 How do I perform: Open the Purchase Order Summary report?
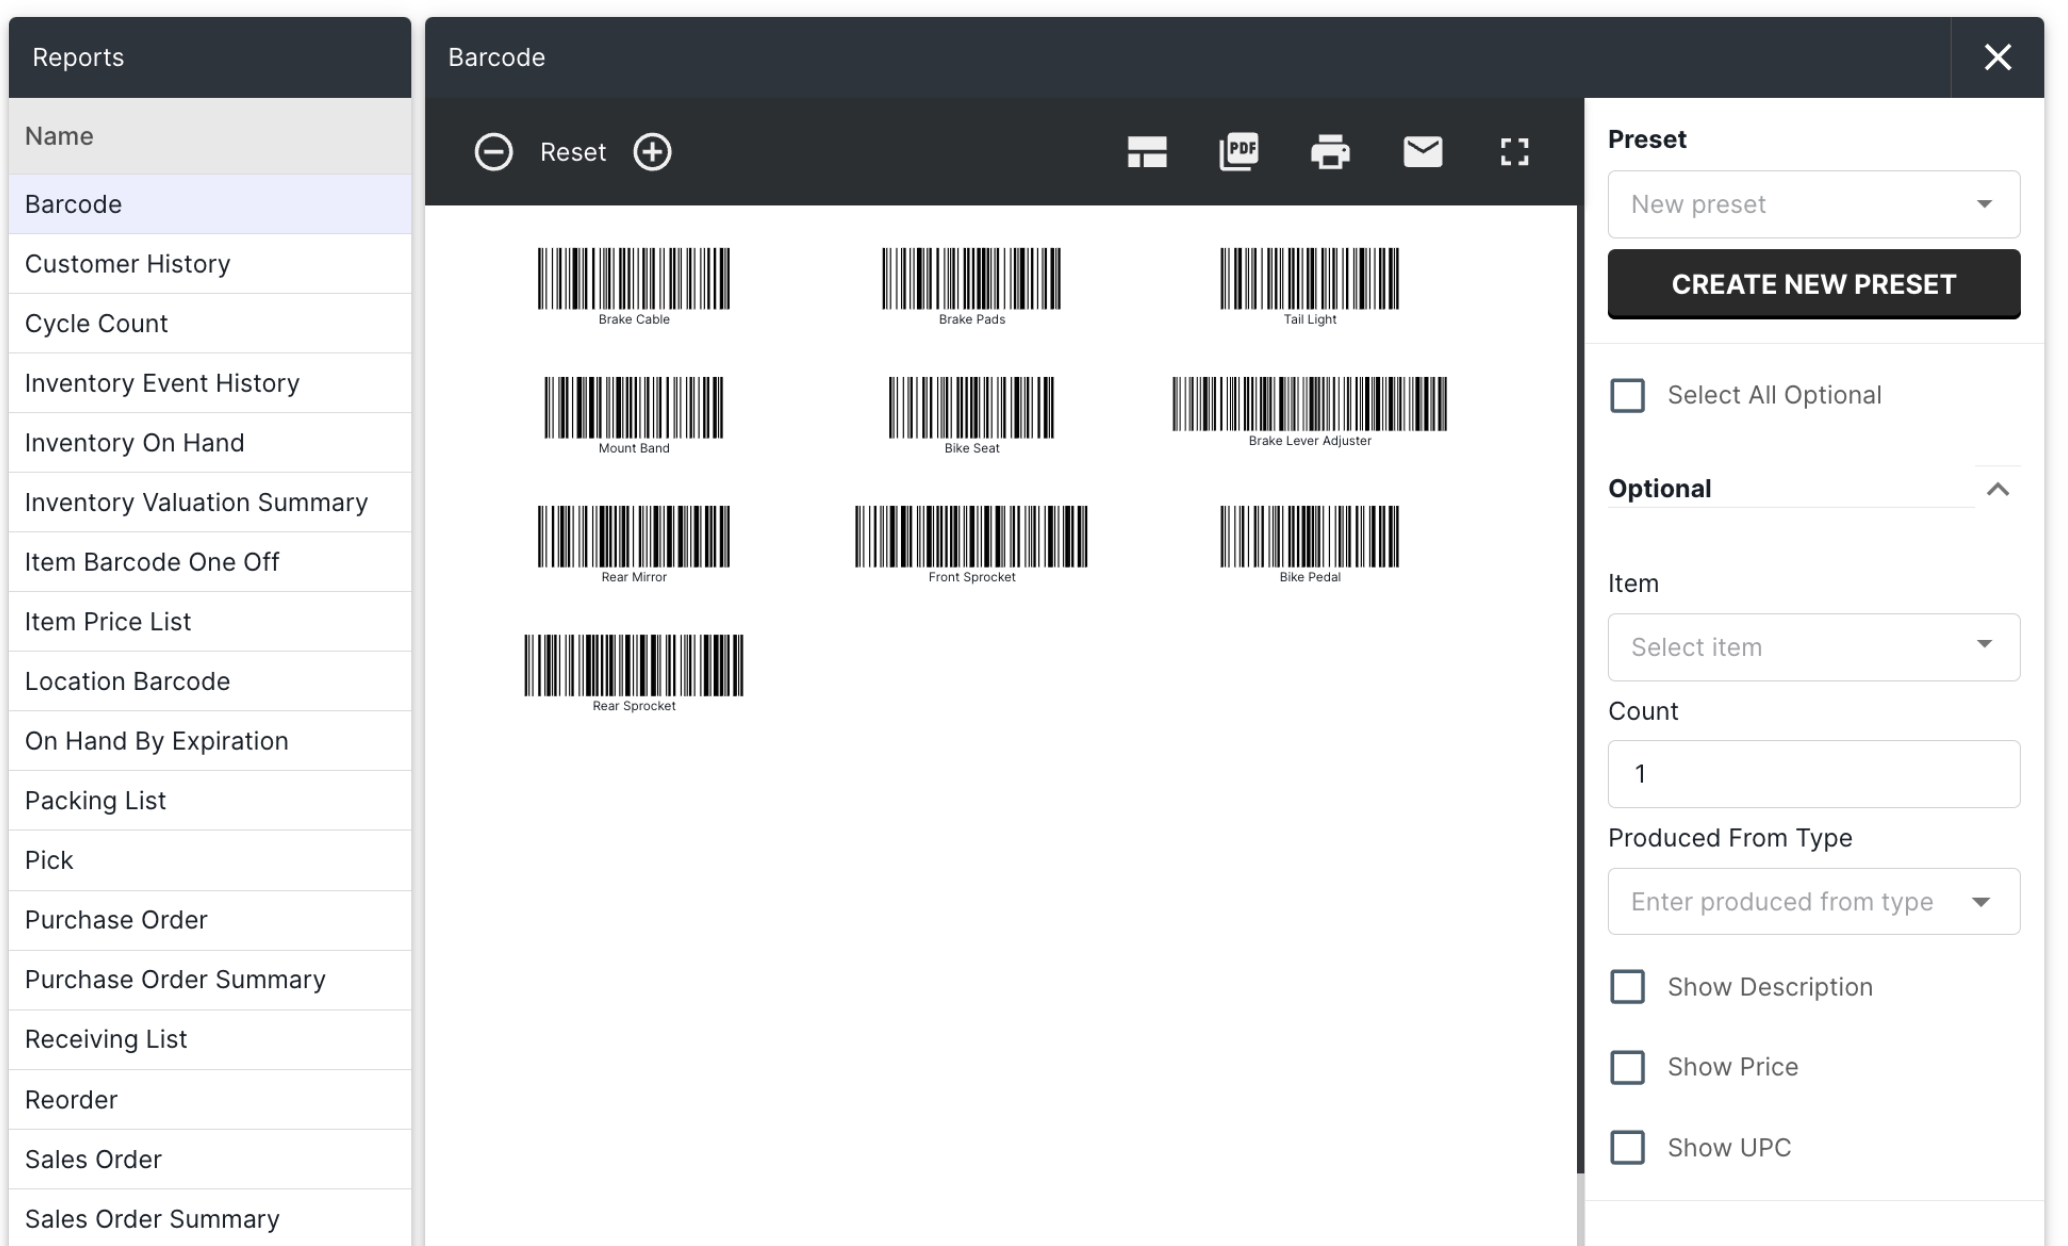point(210,979)
